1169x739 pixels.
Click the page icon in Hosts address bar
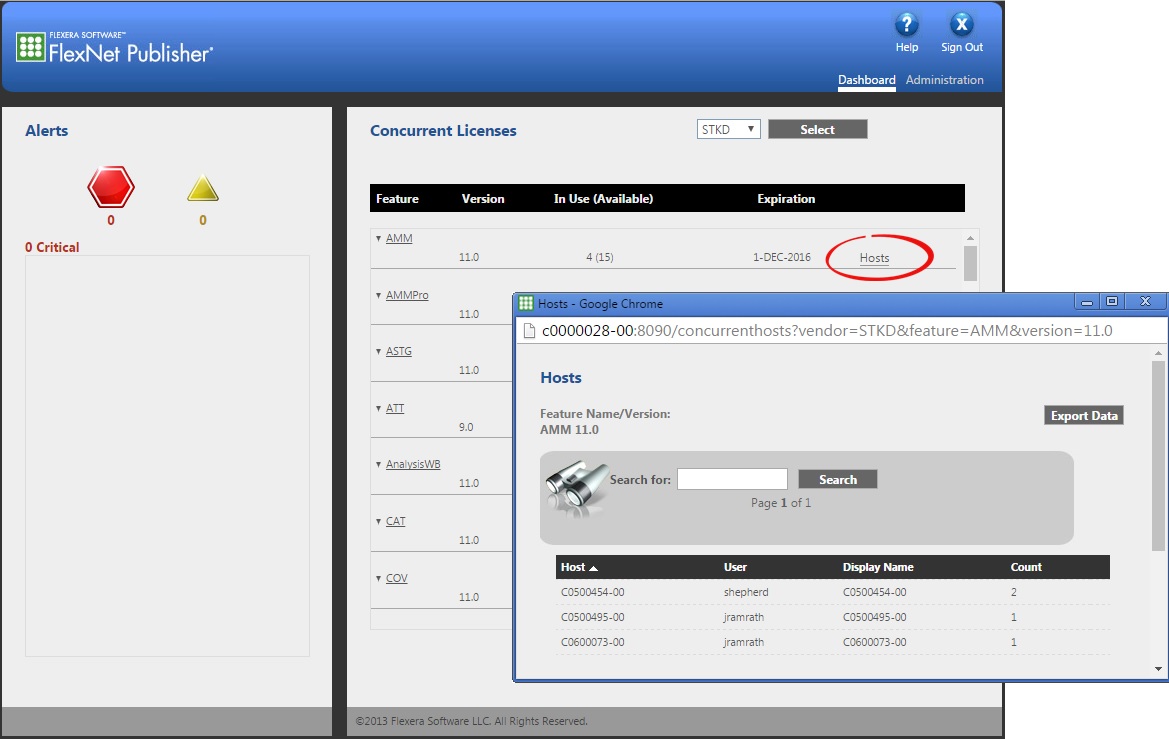tap(529, 331)
